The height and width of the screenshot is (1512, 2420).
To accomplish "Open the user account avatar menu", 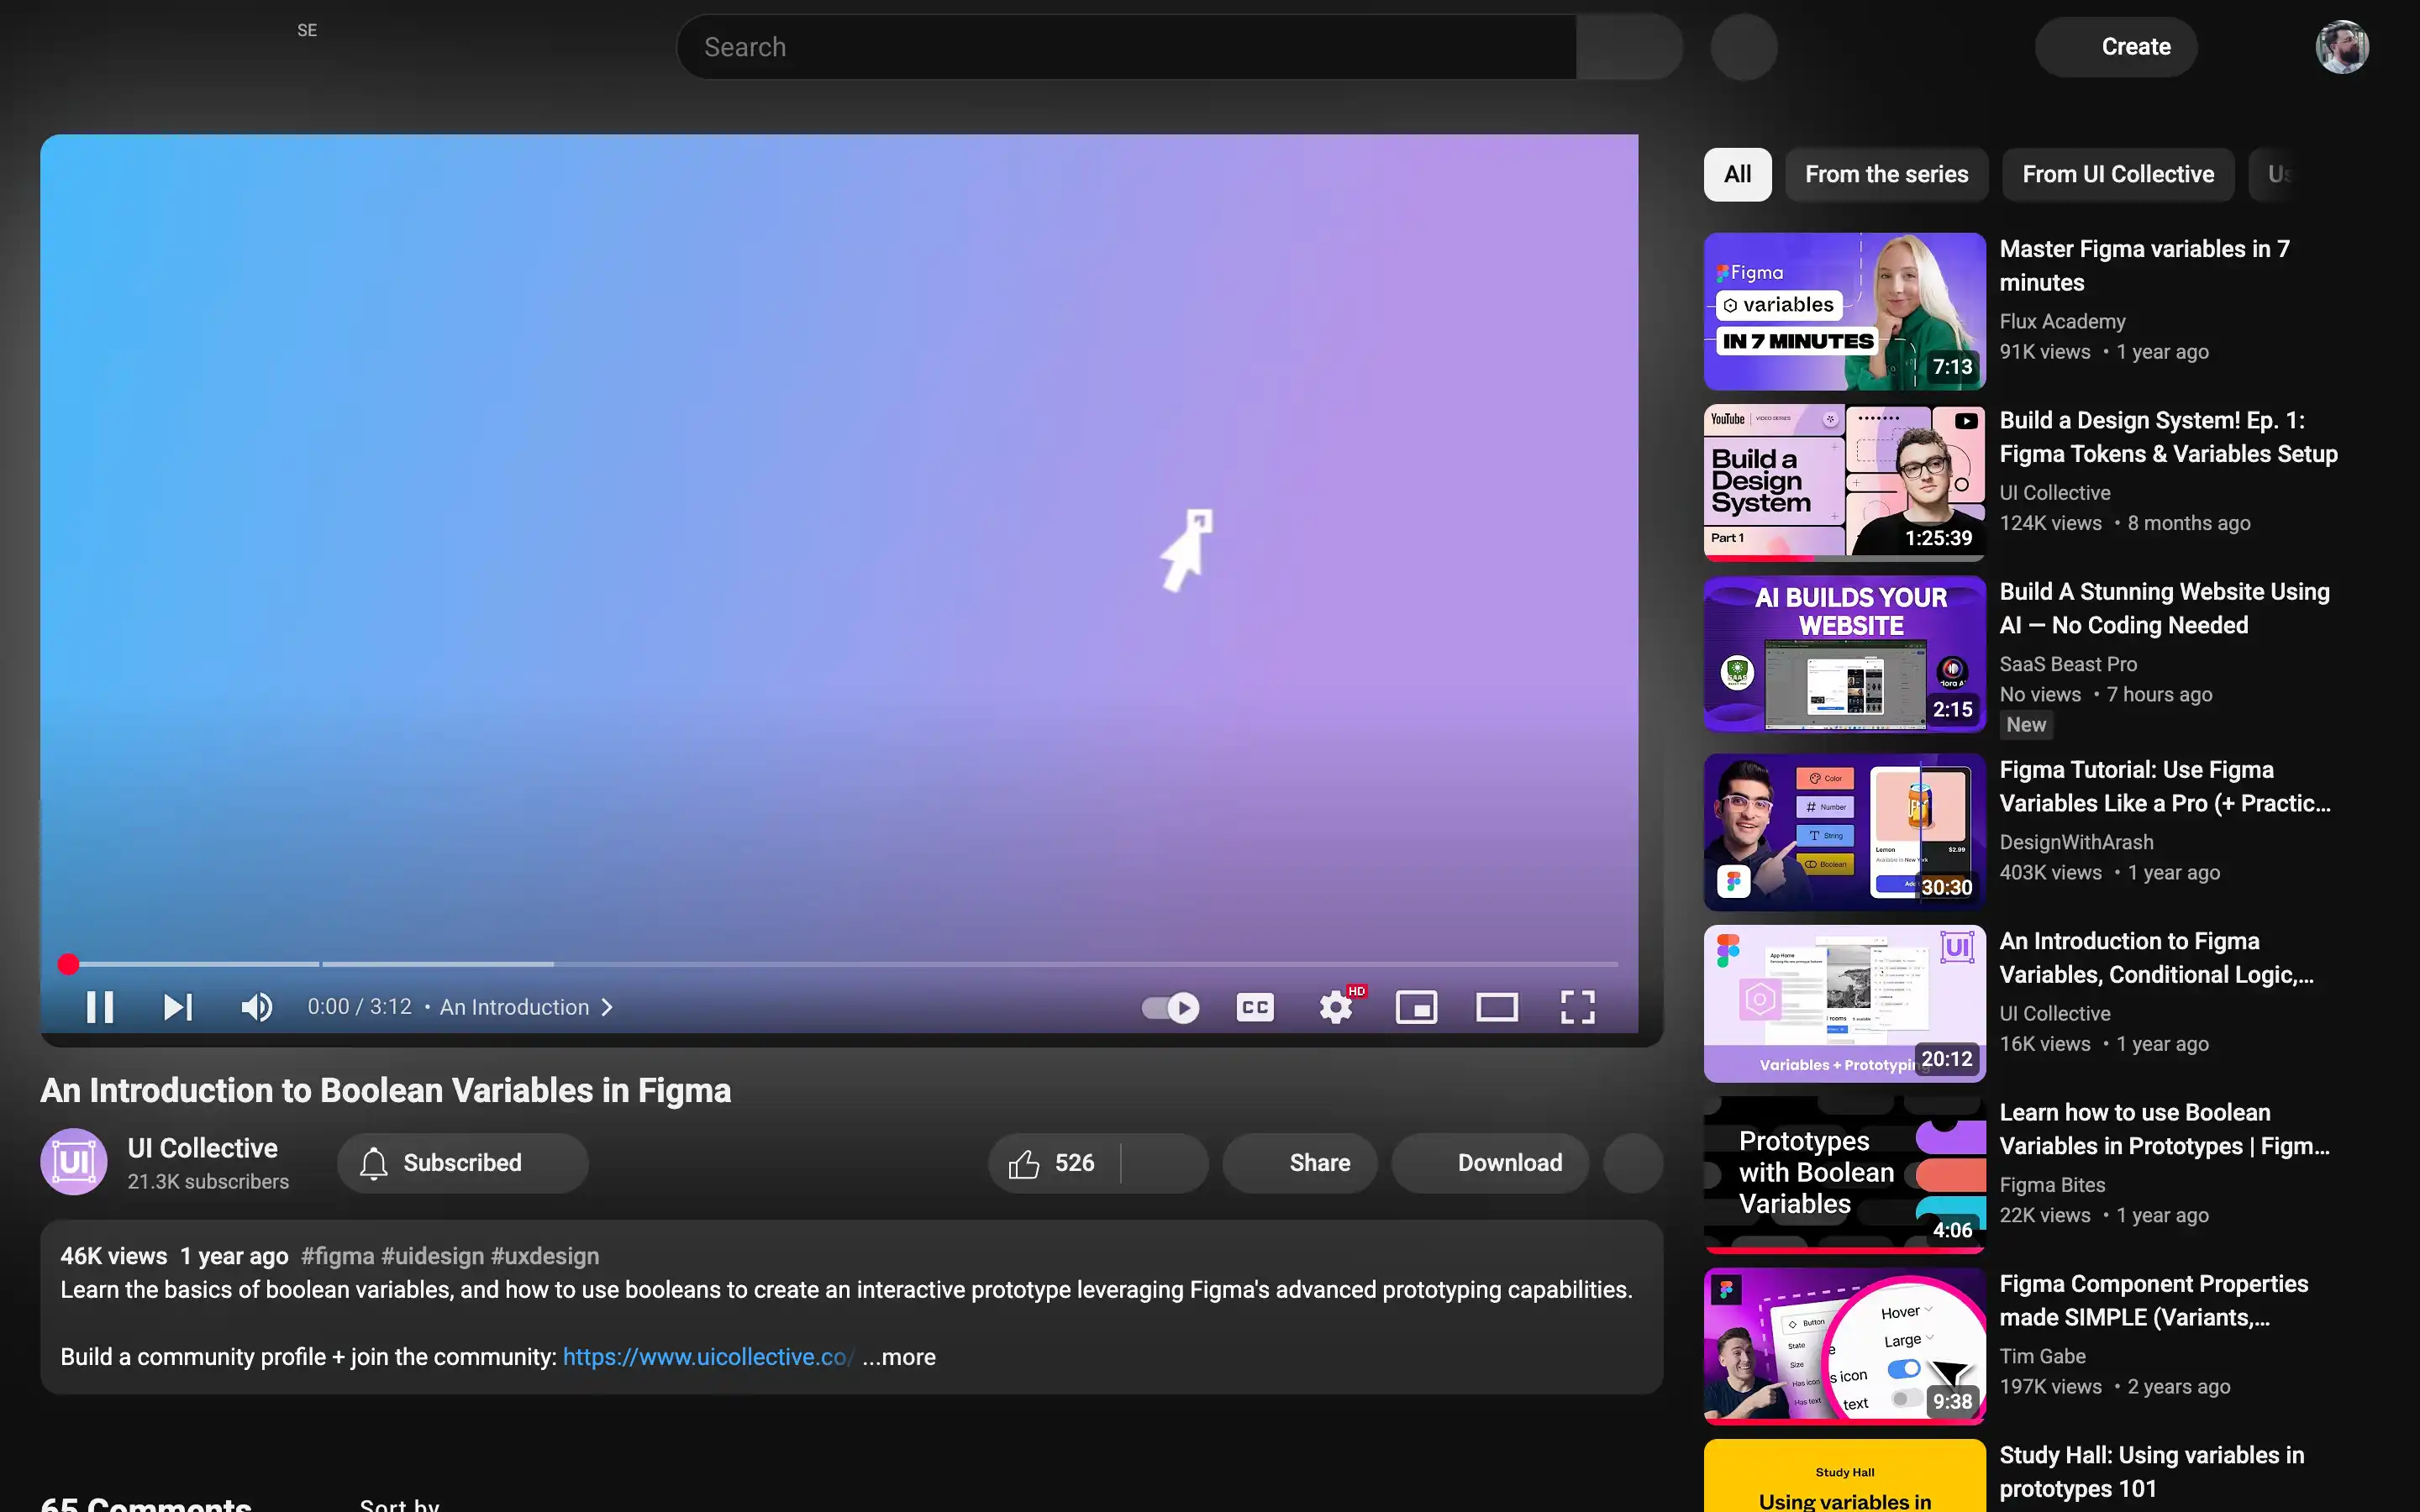I will [x=2342, y=47].
